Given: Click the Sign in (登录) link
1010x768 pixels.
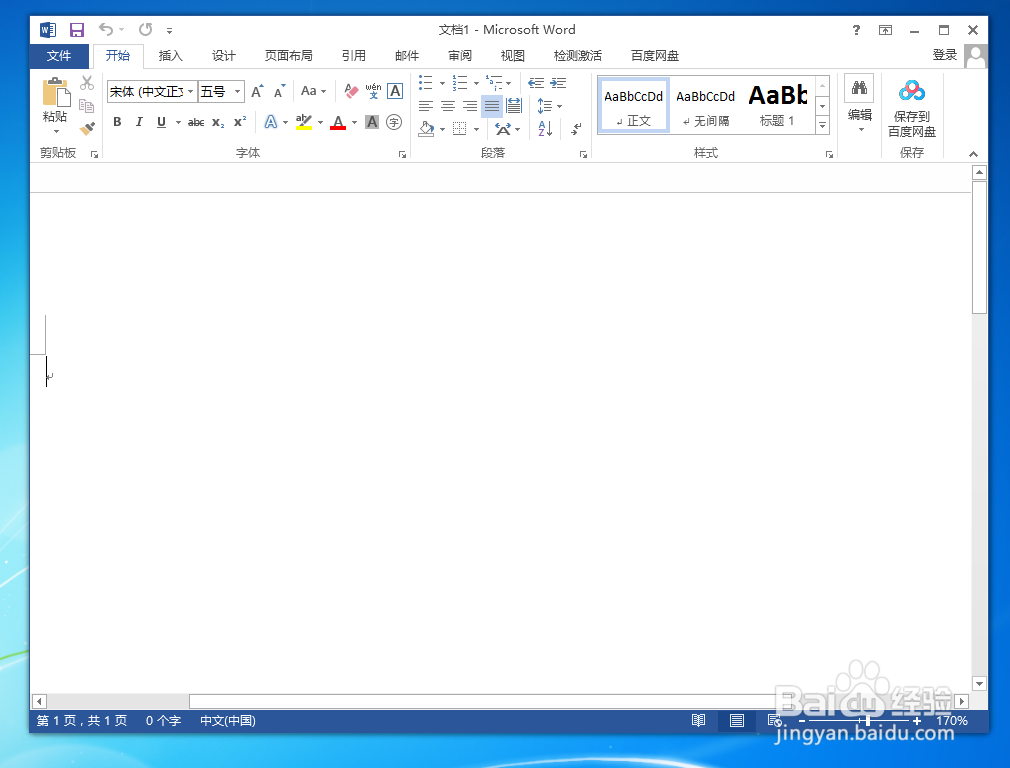Looking at the screenshot, I should click(945, 55).
